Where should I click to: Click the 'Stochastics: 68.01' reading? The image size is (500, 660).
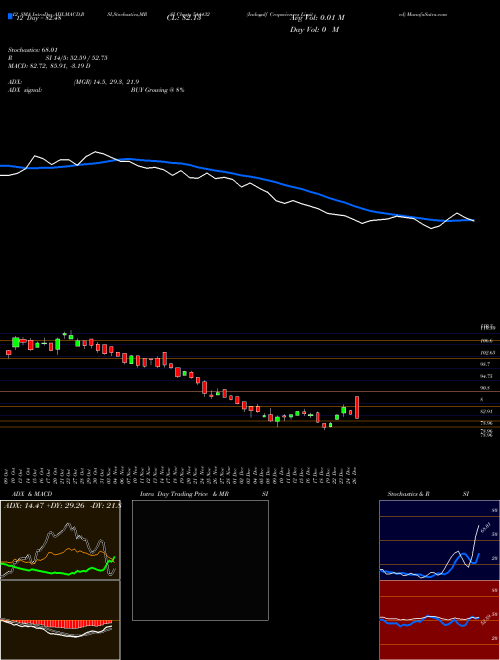tap(33, 50)
